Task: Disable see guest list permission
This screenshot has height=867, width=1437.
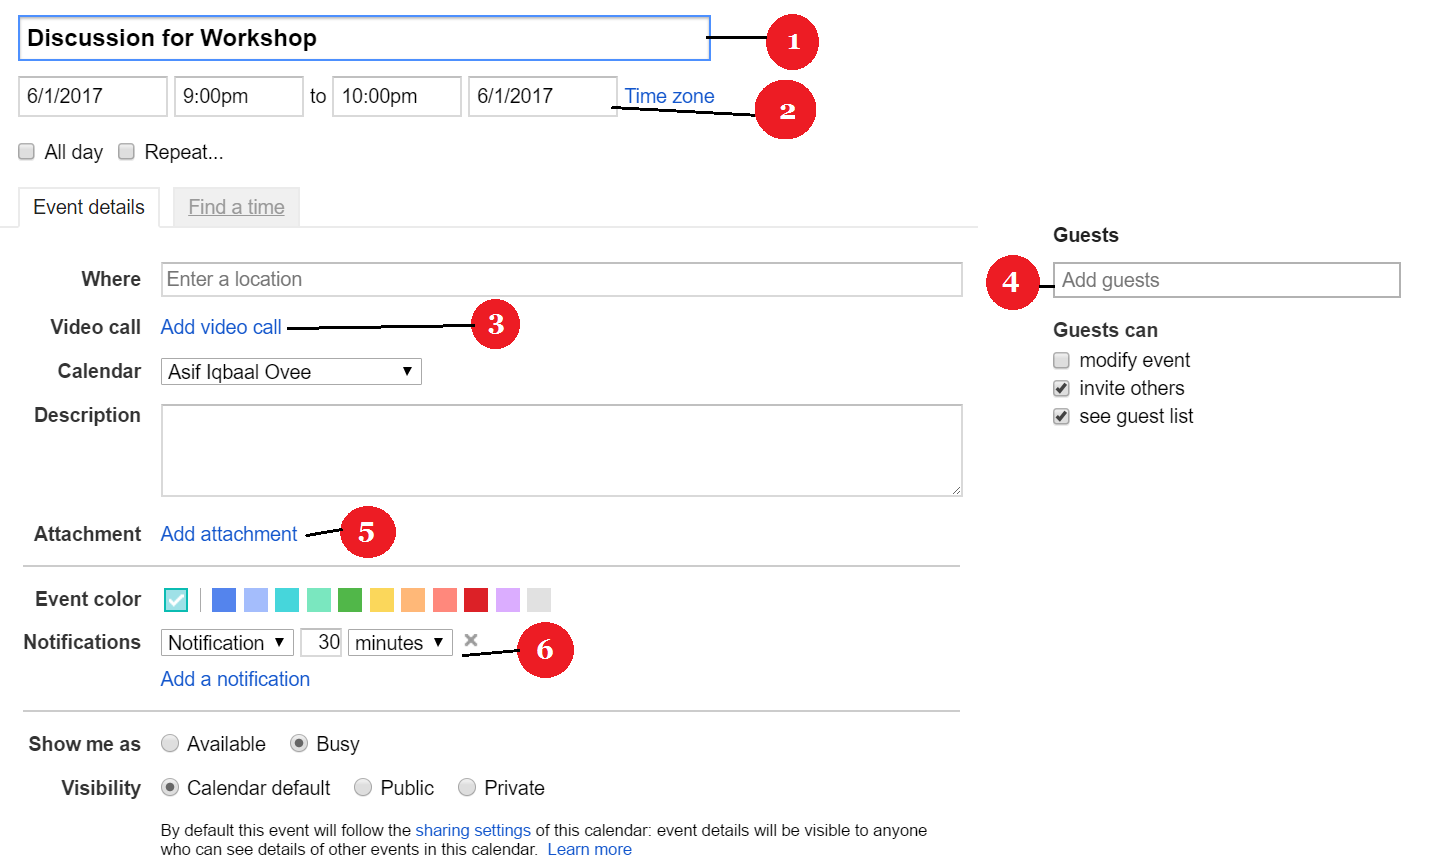Action: pyautogui.click(x=1061, y=416)
